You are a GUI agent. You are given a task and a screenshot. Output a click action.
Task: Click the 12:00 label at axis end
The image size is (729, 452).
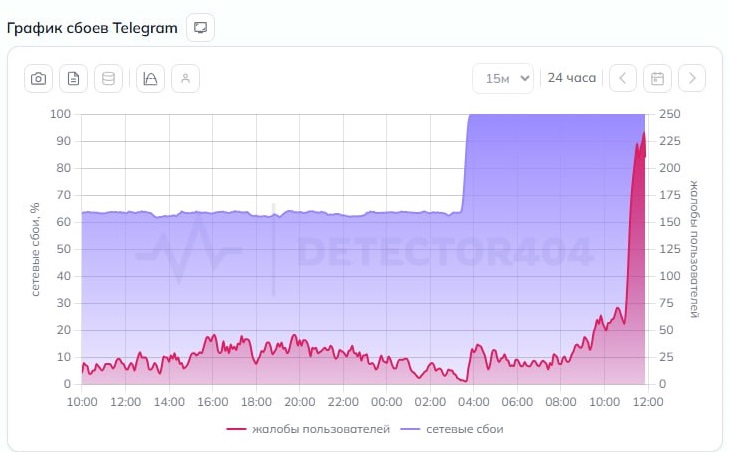[646, 402]
